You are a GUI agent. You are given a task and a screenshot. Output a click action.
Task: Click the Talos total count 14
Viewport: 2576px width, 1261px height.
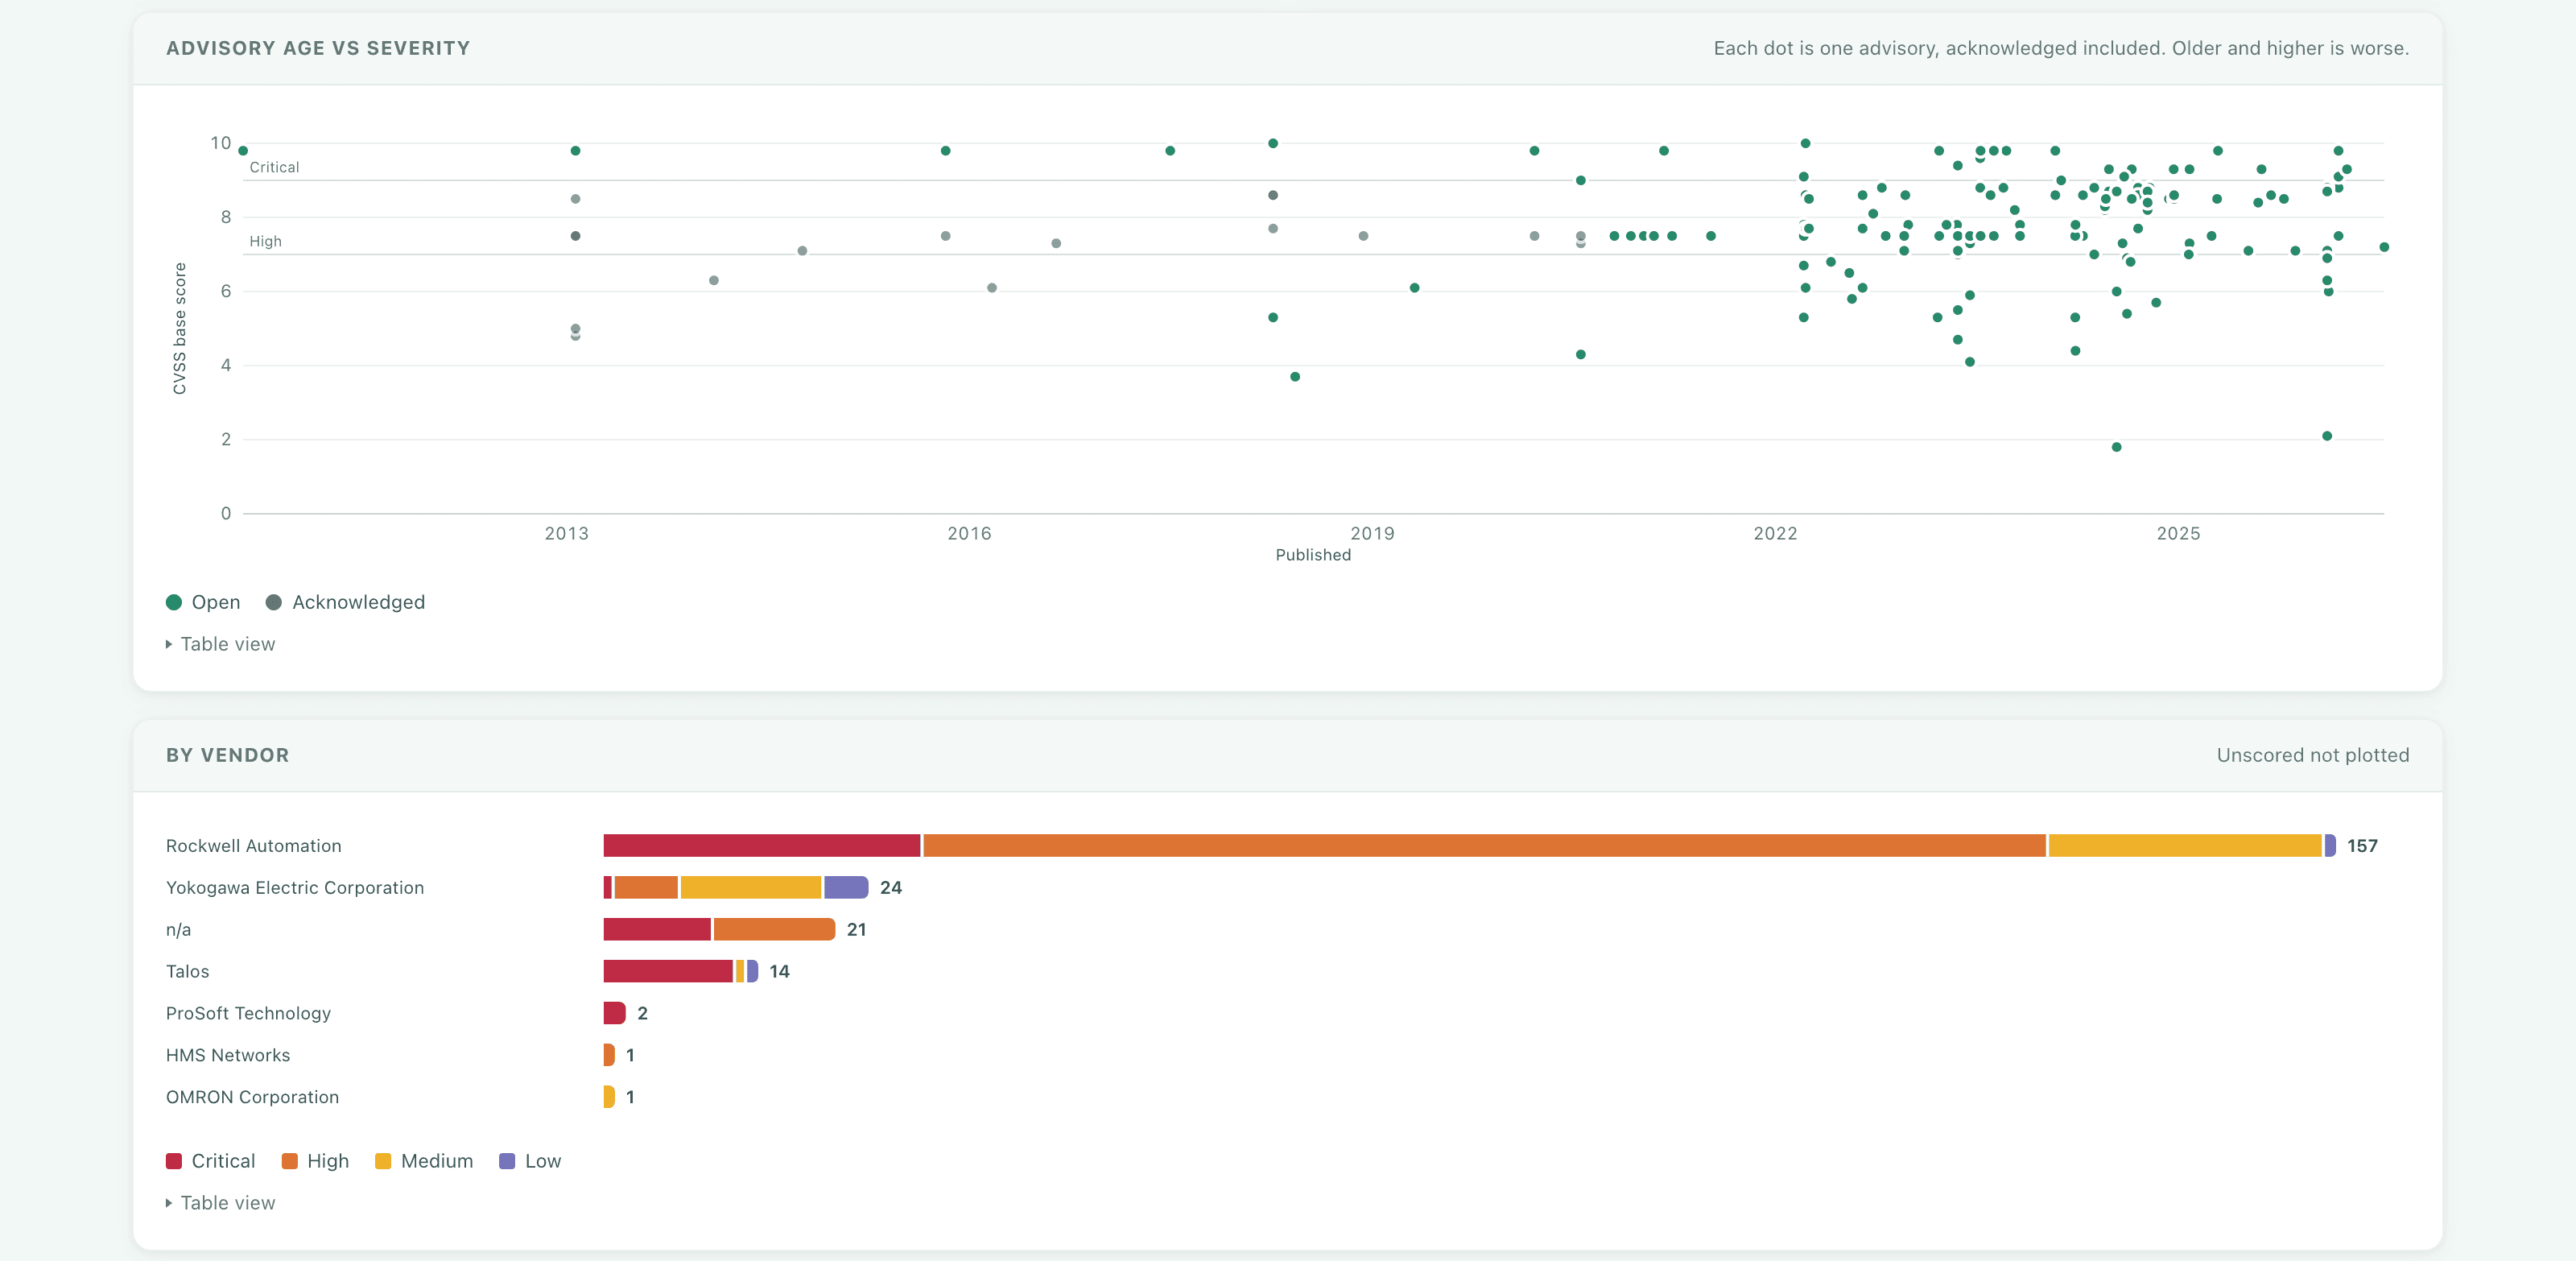(x=779, y=972)
